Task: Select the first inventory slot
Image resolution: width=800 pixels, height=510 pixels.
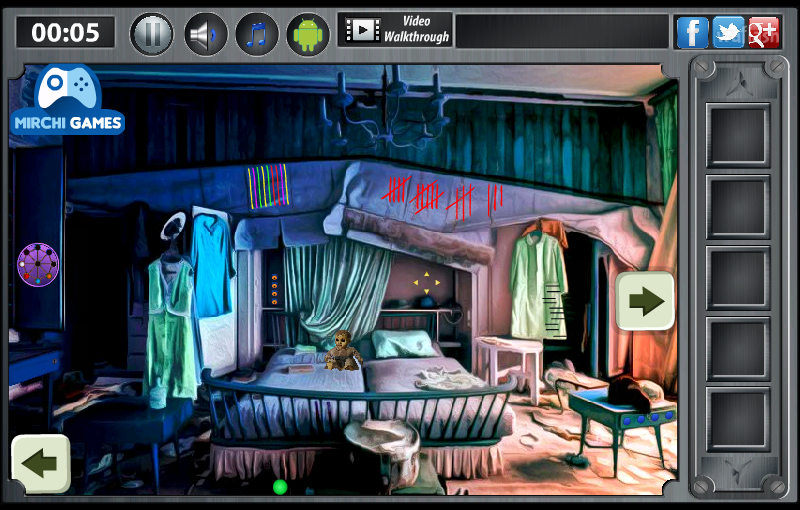Action: tap(738, 135)
